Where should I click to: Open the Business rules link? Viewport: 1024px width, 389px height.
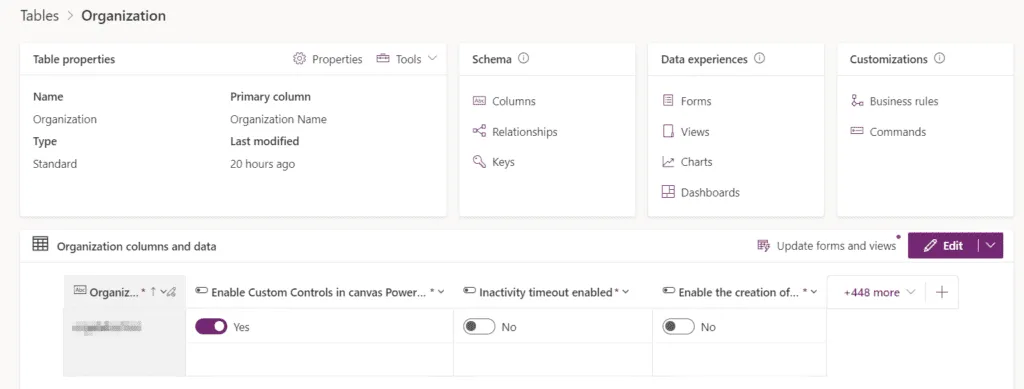tap(904, 101)
